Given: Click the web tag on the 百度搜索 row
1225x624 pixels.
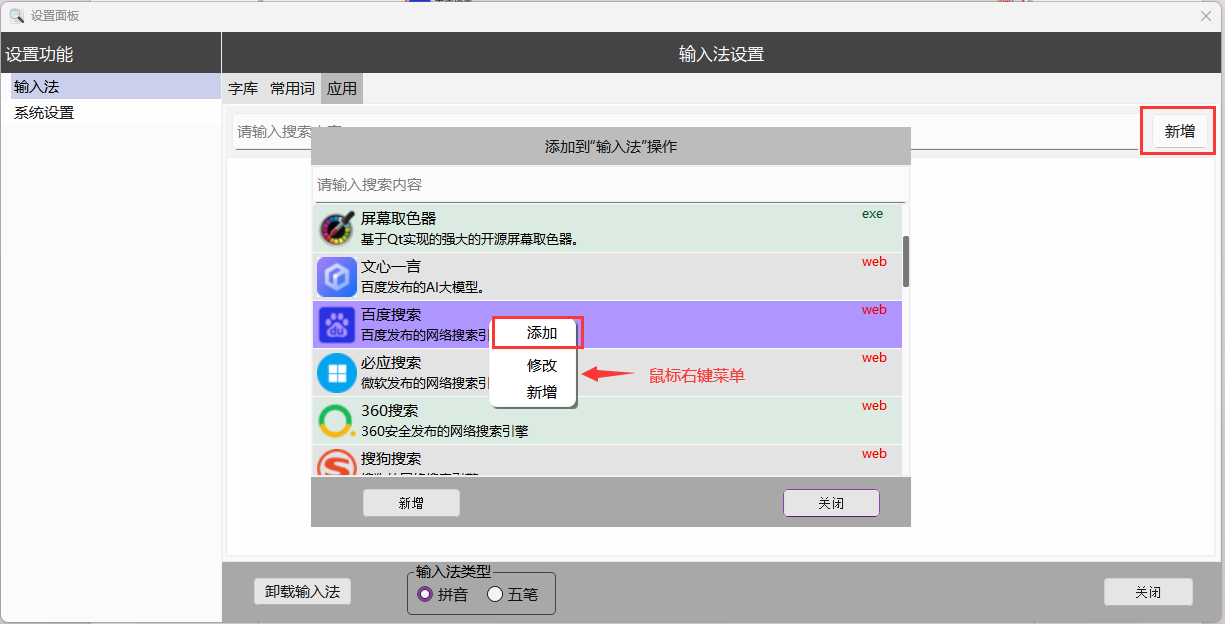Looking at the screenshot, I should (874, 310).
